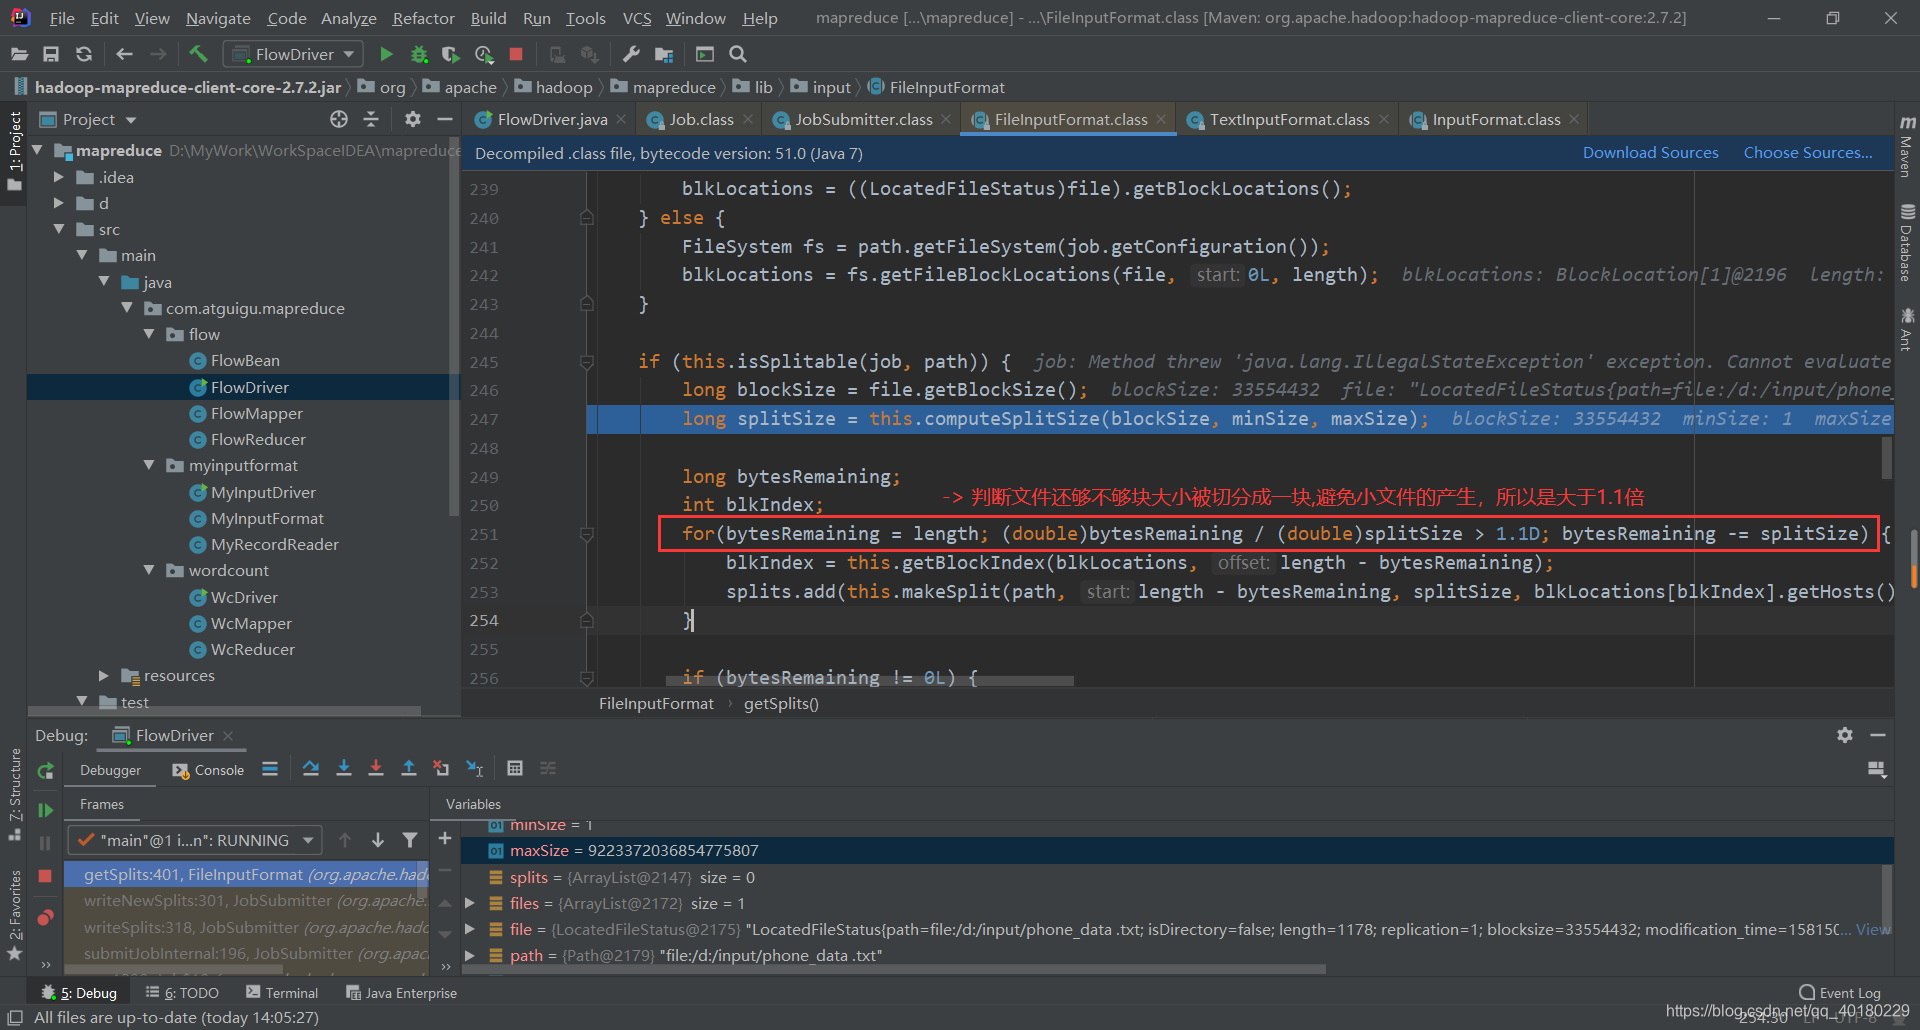Run FlowDriver with the green play icon
The height and width of the screenshot is (1030, 1920).
386,54
